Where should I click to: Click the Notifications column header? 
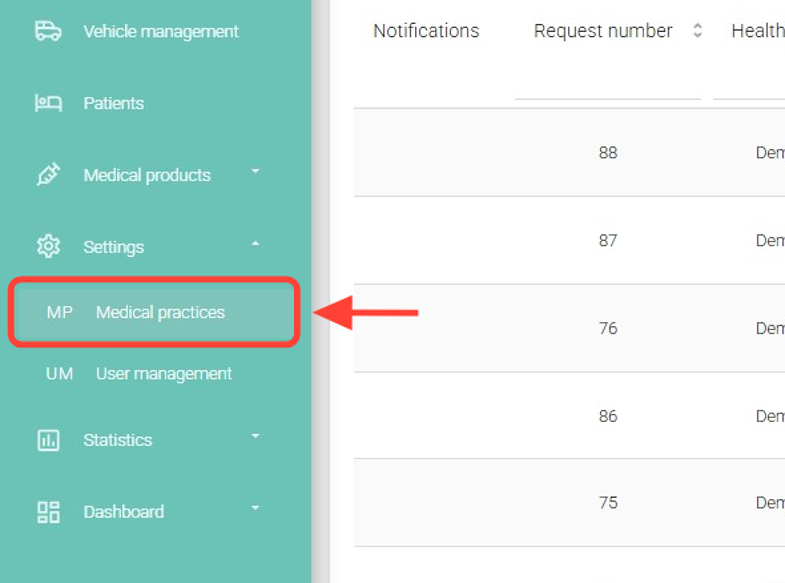426,31
